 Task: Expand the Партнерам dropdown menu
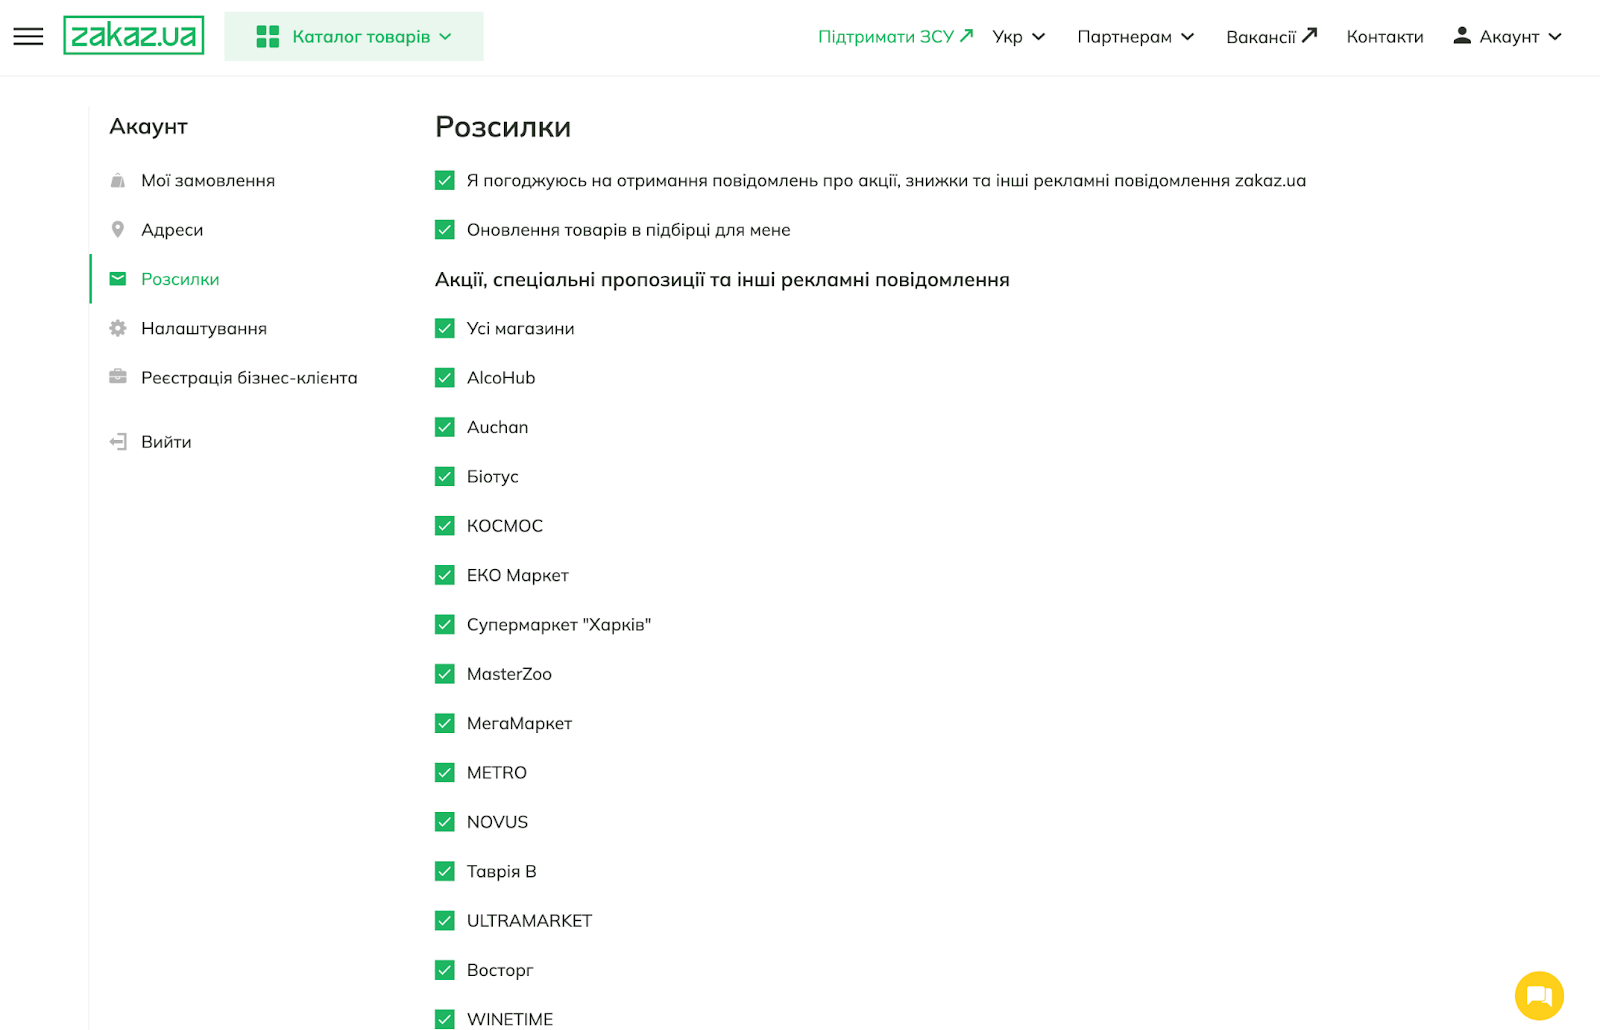coord(1135,37)
